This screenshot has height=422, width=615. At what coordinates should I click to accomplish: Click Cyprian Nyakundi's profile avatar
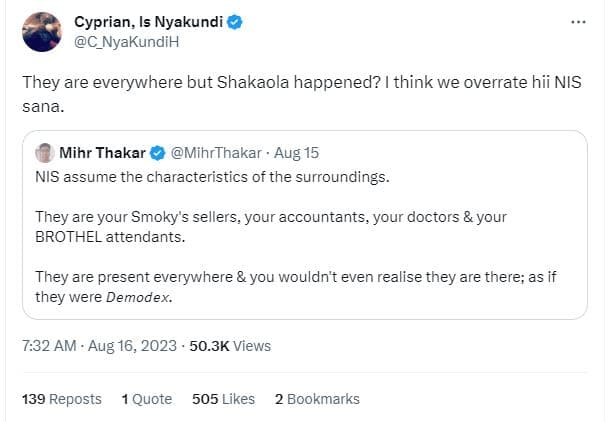tap(42, 32)
